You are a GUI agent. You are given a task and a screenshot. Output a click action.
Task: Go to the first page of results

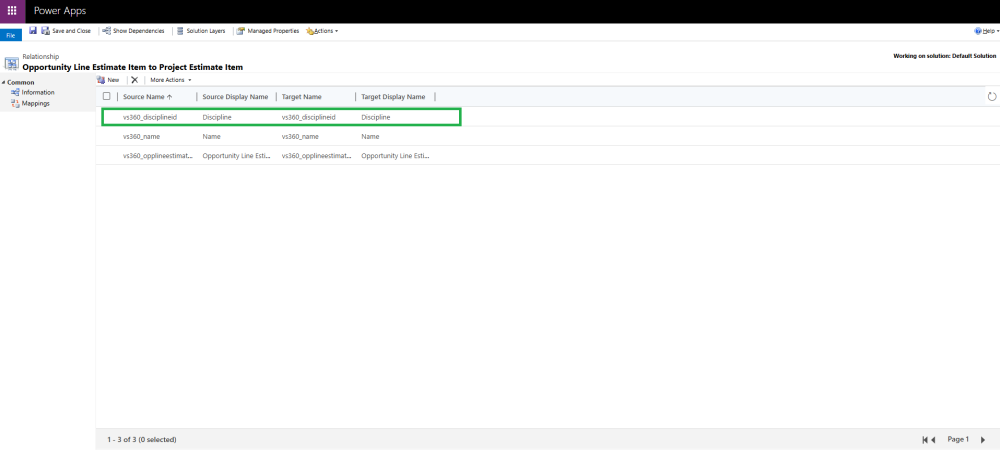tap(925, 440)
